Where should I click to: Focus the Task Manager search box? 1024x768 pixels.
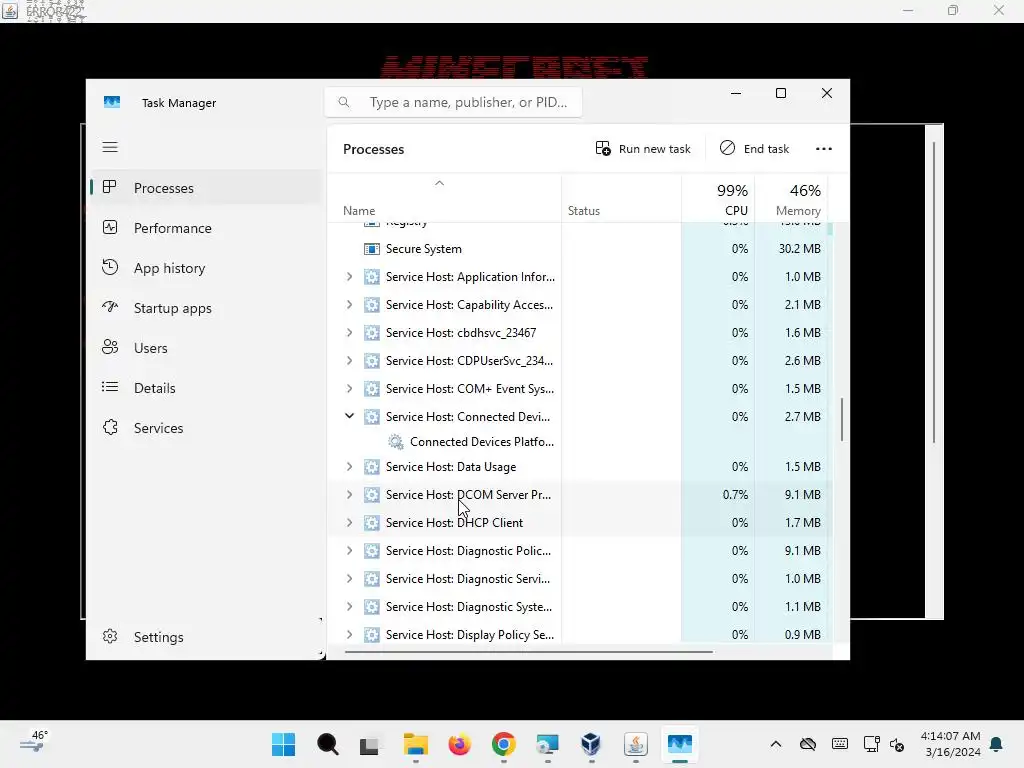453,103
